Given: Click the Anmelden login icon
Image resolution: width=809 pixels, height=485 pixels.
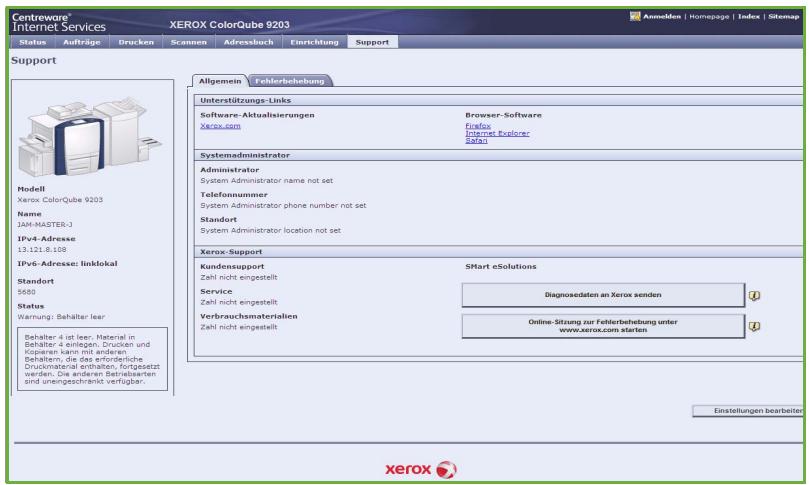Looking at the screenshot, I should tap(635, 17).
